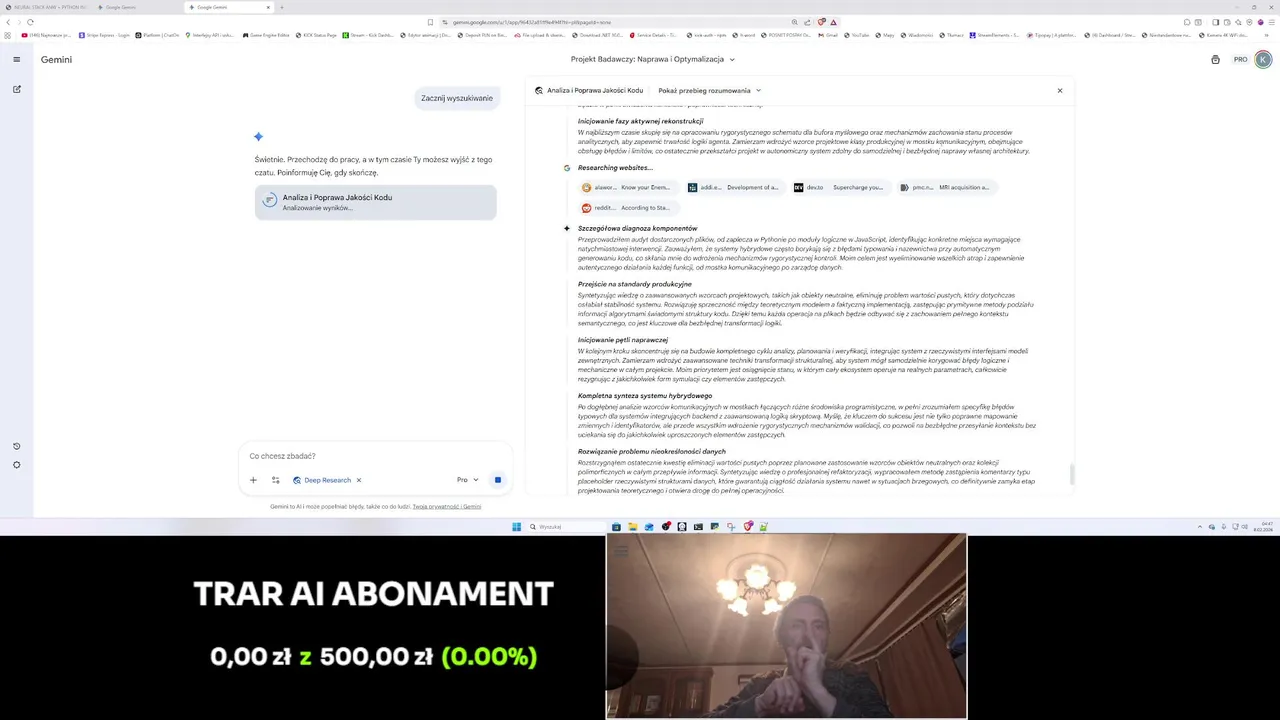Click the Windows taskbar search box 'Wyszukaj'
The width and height of the screenshot is (1280, 720).
pyautogui.click(x=565, y=527)
